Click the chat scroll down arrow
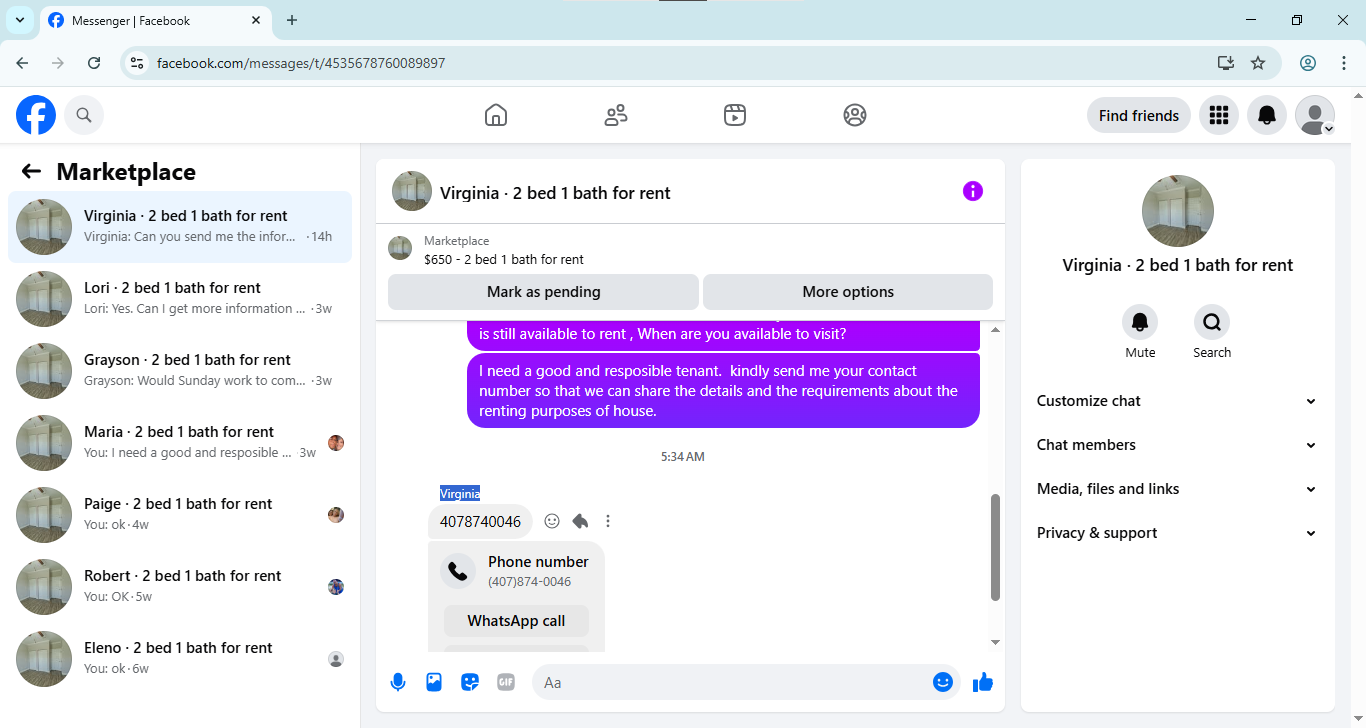Screen dimensions: 1366x728 (995, 642)
